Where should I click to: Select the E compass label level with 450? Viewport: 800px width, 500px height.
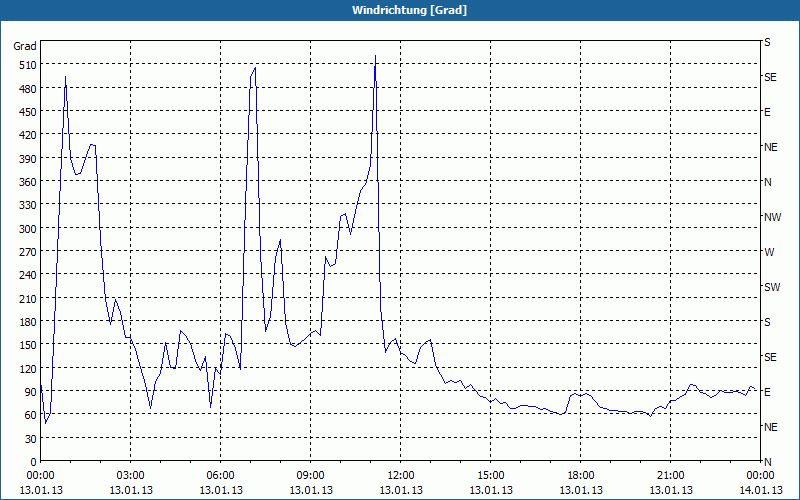[767, 112]
